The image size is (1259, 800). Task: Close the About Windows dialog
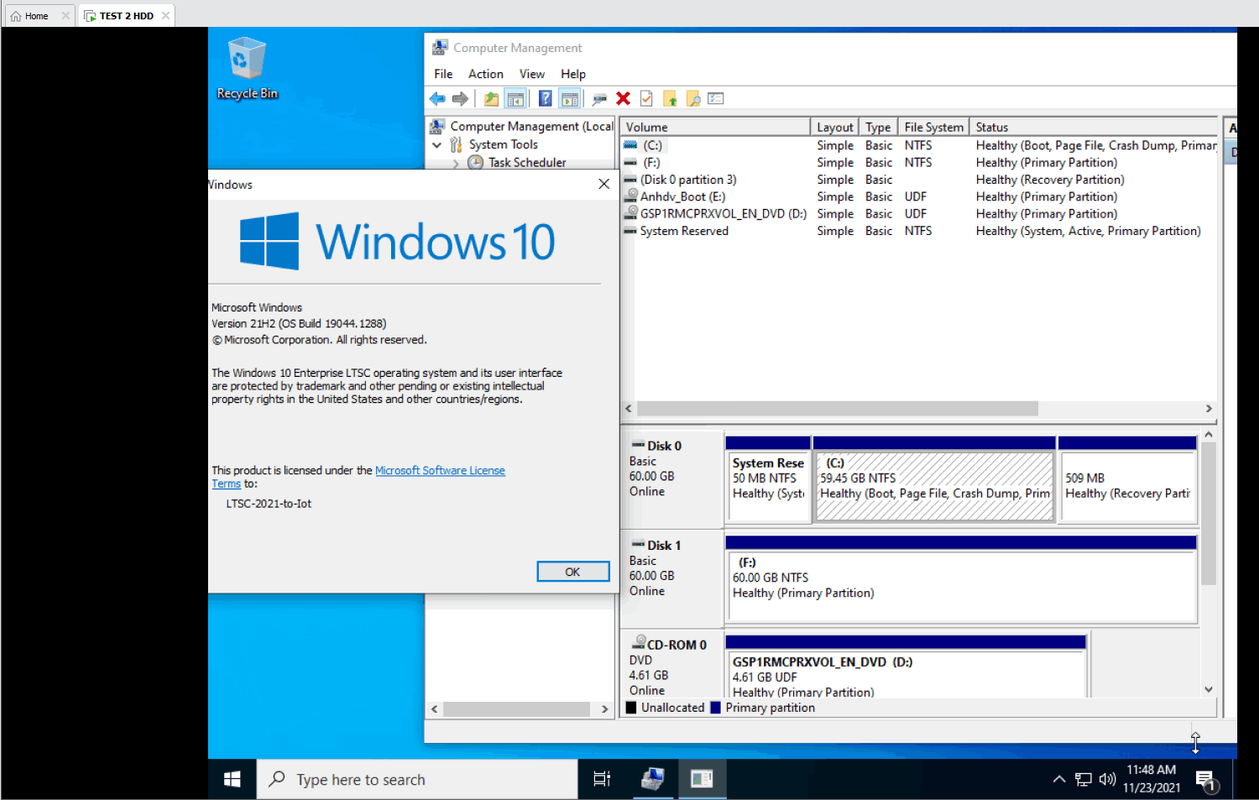point(603,184)
